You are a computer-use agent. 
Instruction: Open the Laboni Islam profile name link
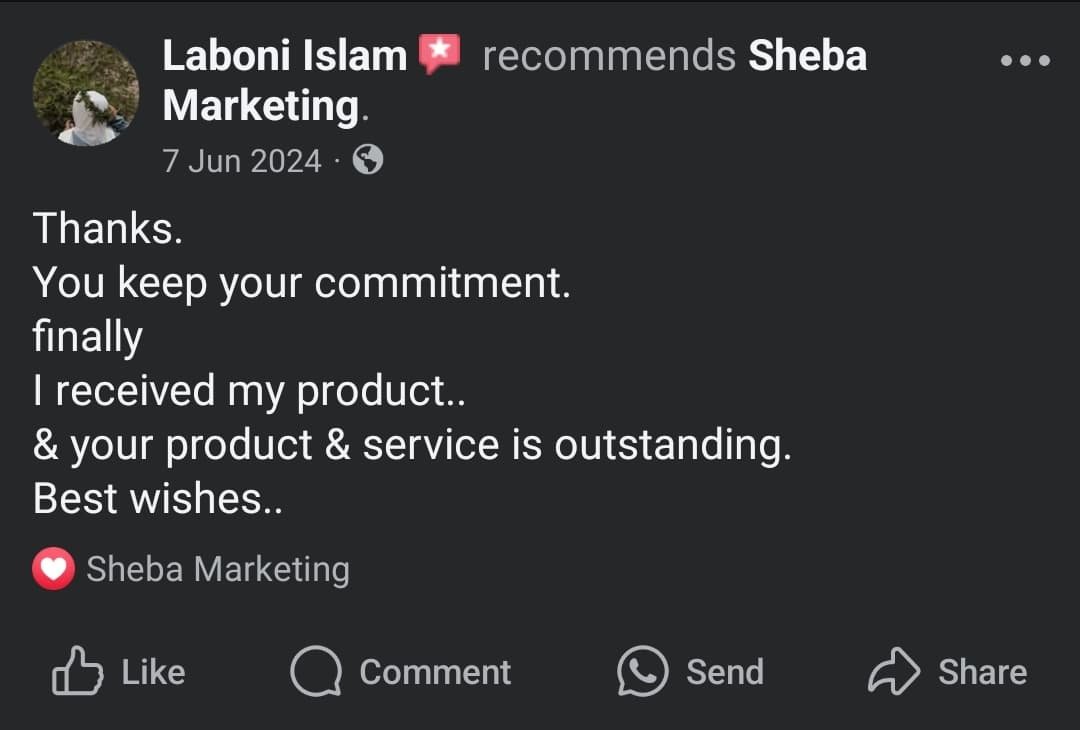[x=284, y=56]
